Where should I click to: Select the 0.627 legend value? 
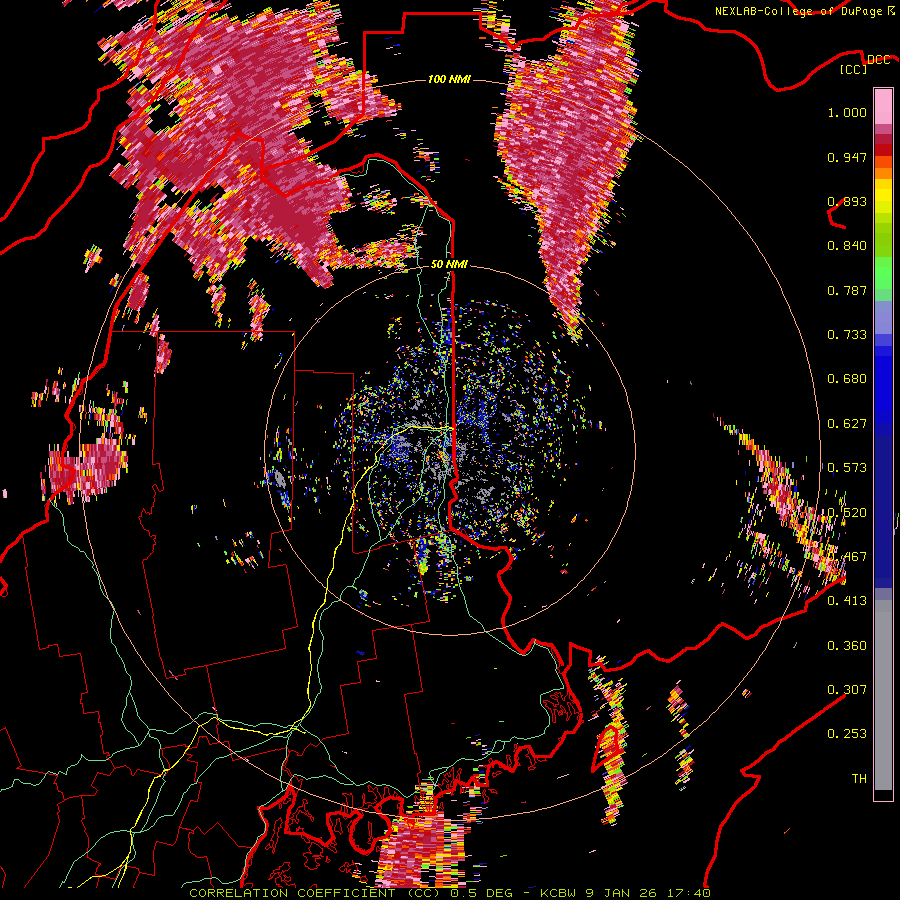coord(847,424)
